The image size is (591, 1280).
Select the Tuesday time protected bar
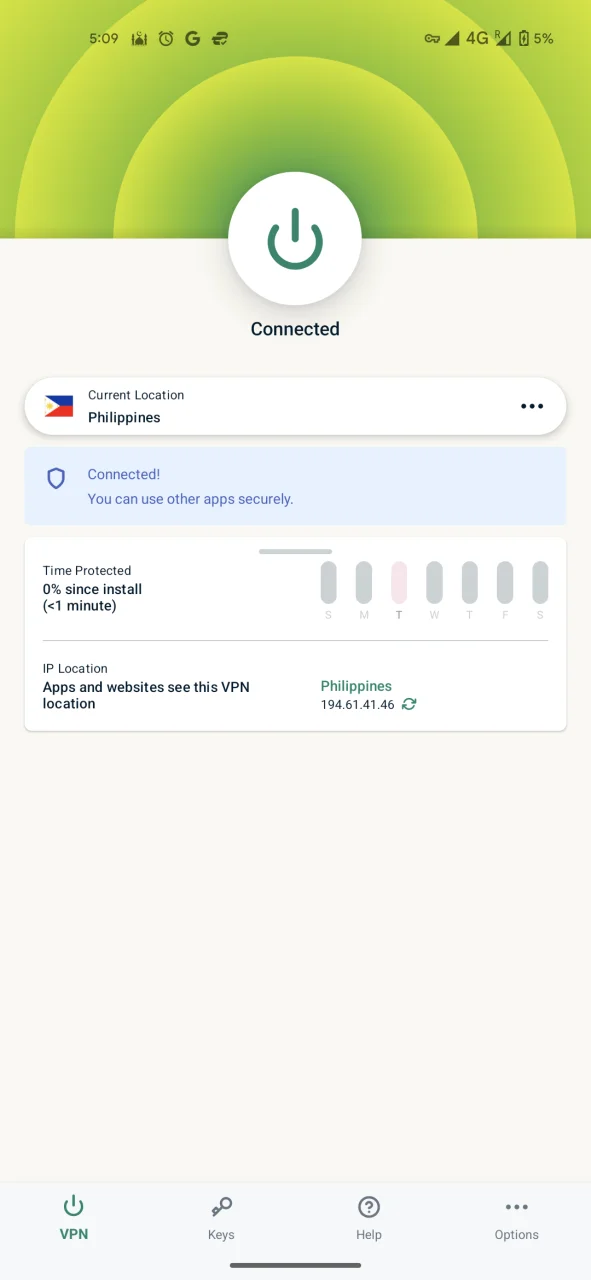399,582
